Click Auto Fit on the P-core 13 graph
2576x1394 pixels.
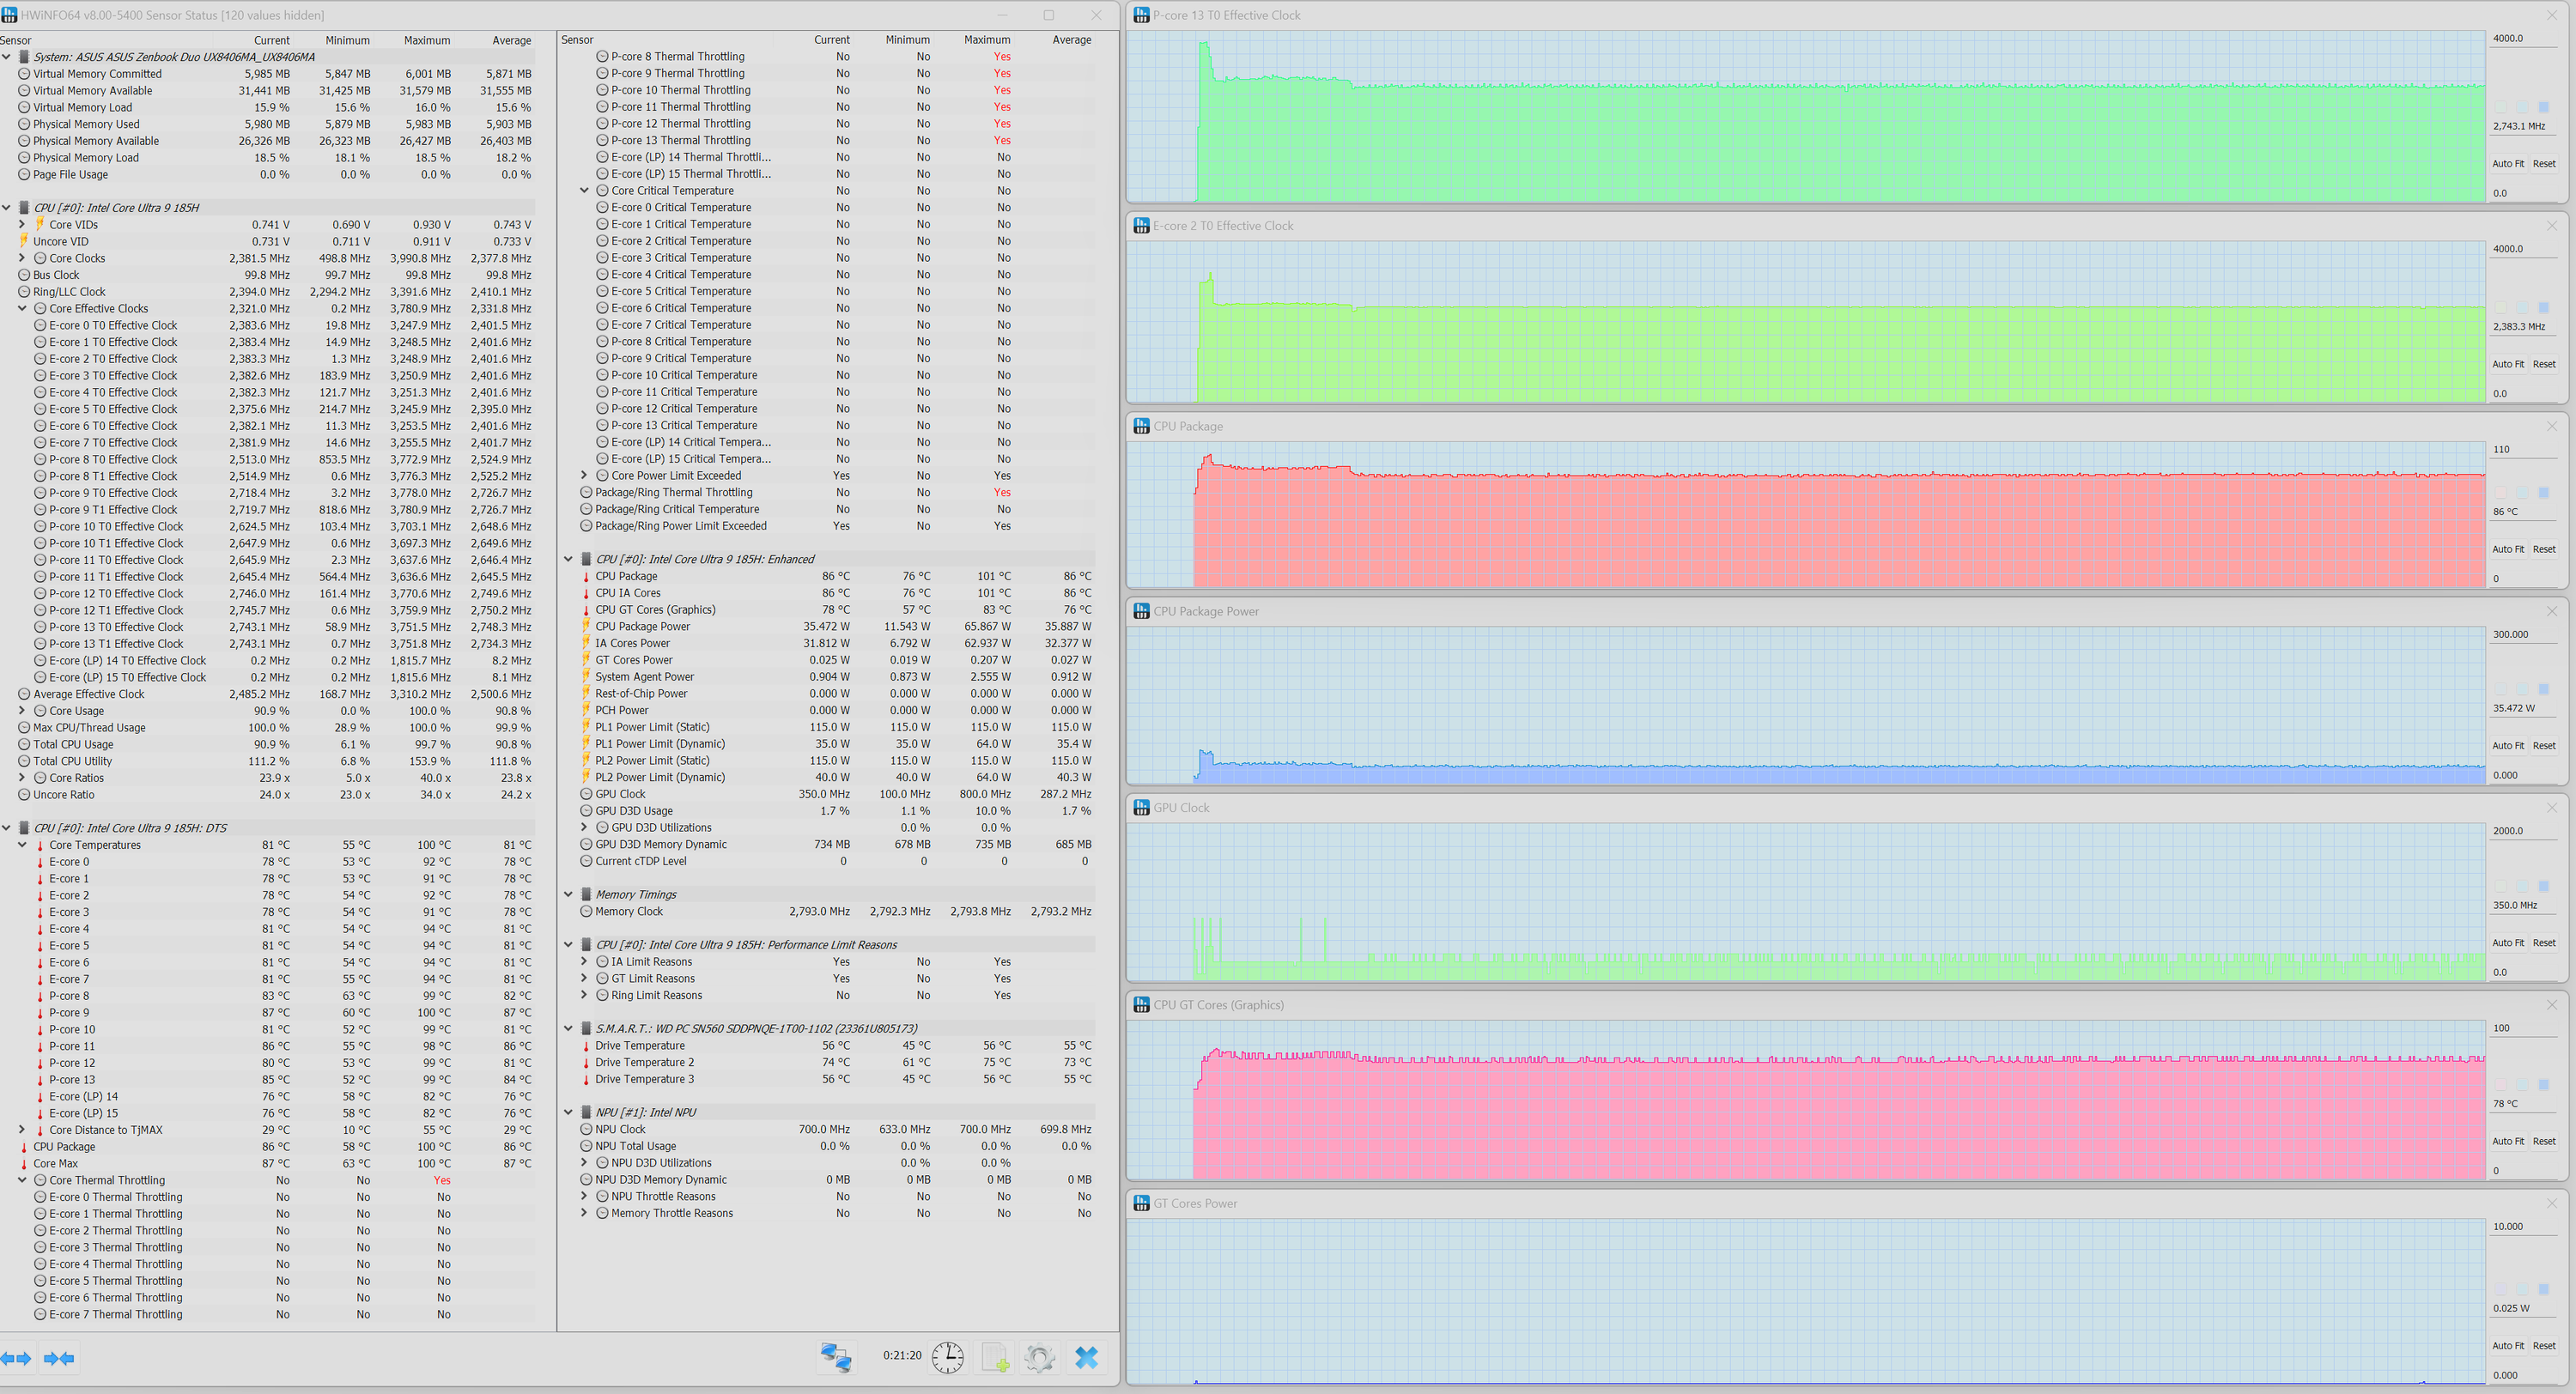[2507, 164]
